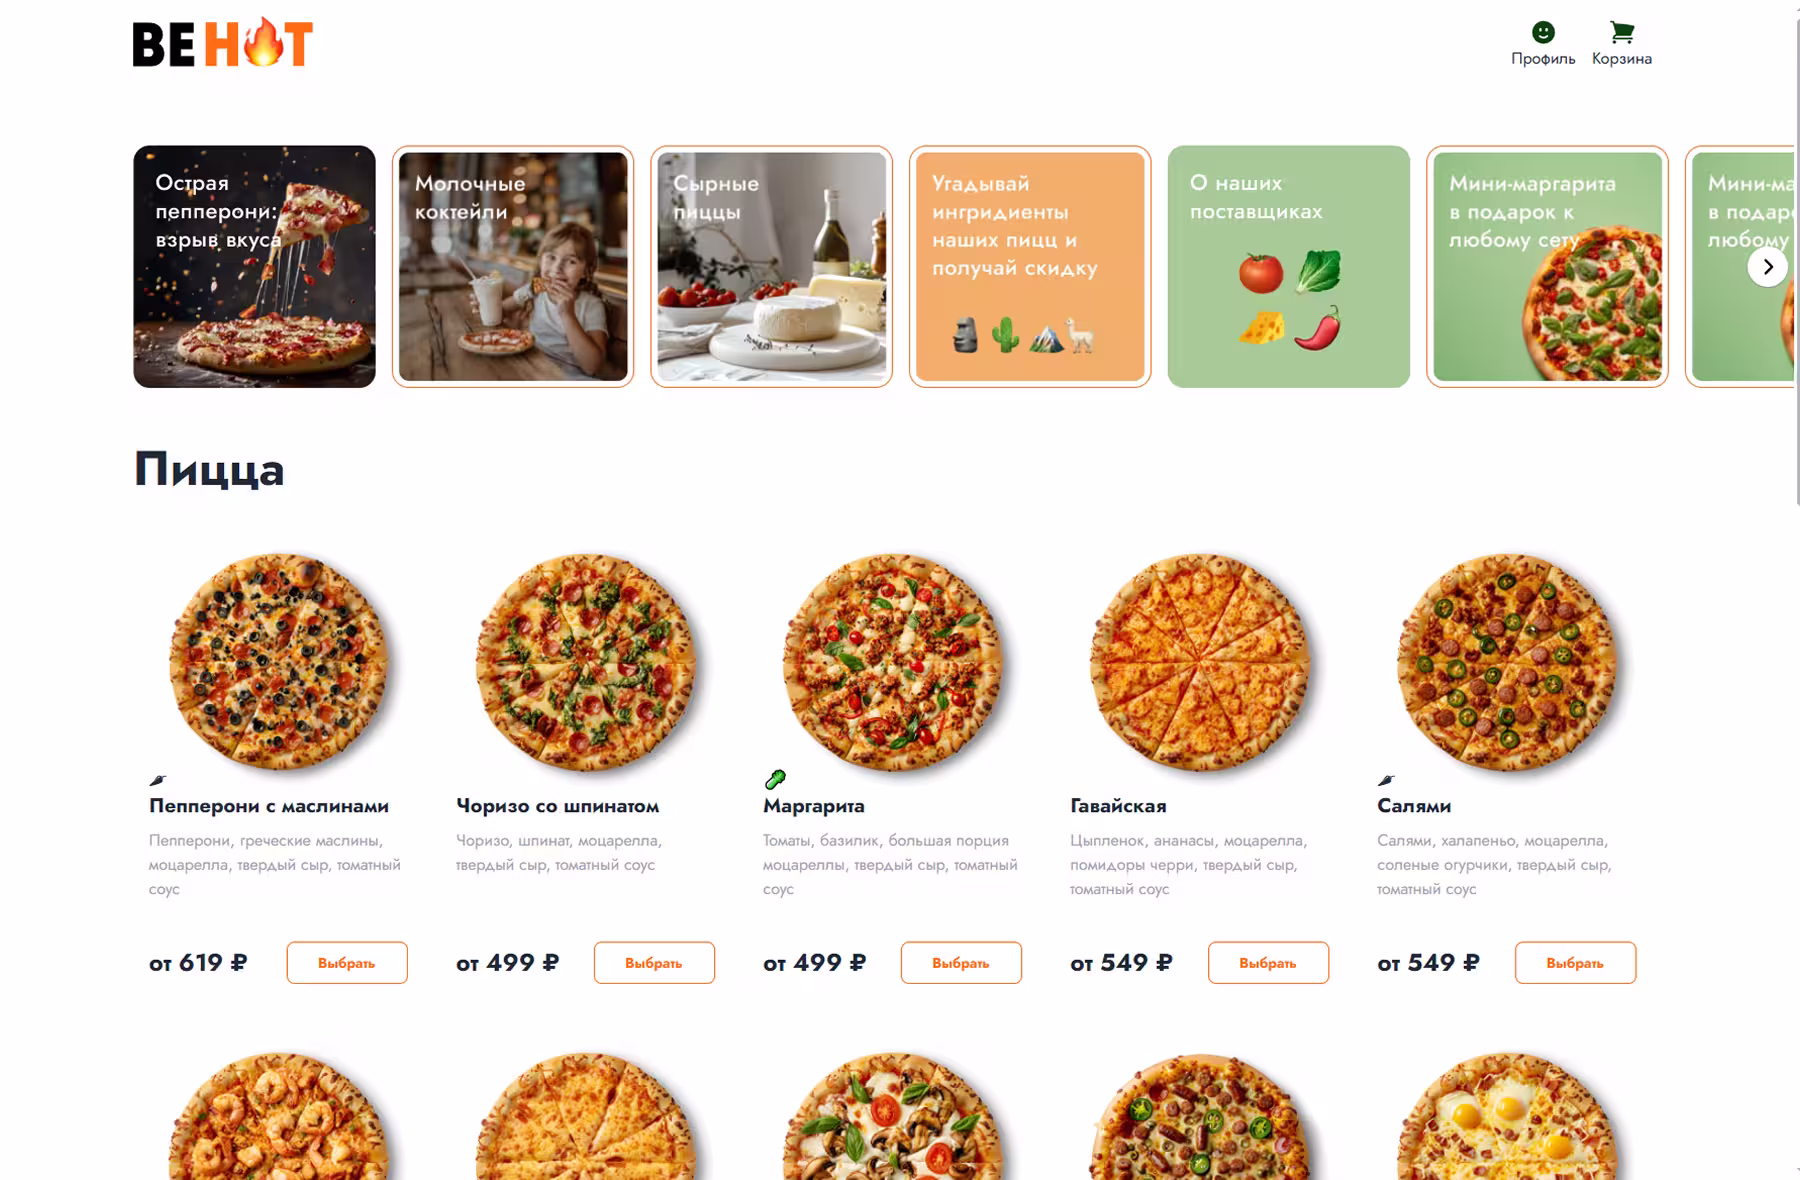Open the Молочные коктейли story card

pyautogui.click(x=513, y=267)
